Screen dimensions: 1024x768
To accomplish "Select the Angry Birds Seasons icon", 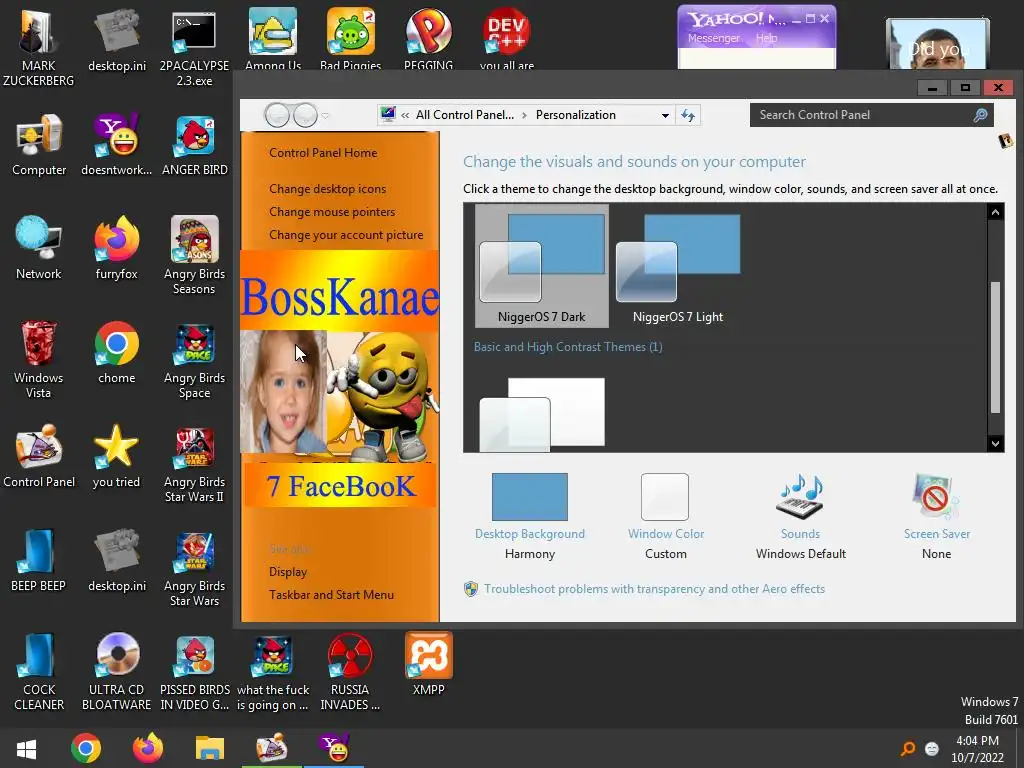I will pyautogui.click(x=195, y=255).
